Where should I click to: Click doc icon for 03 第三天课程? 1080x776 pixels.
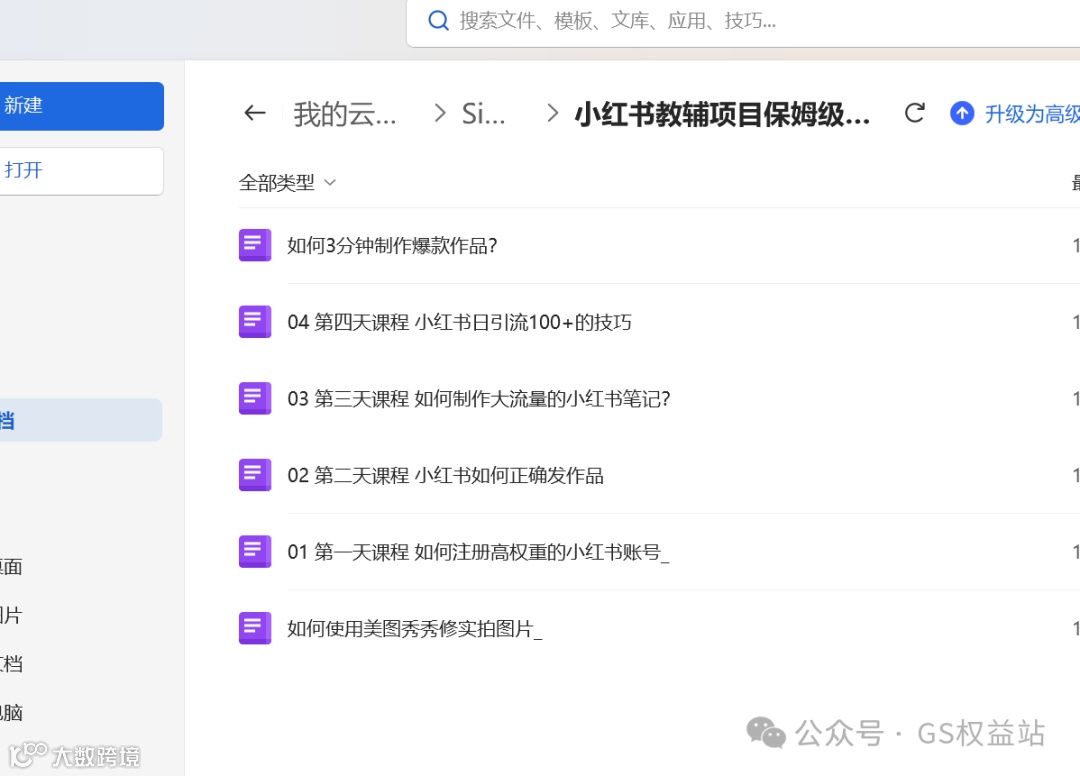pos(255,398)
